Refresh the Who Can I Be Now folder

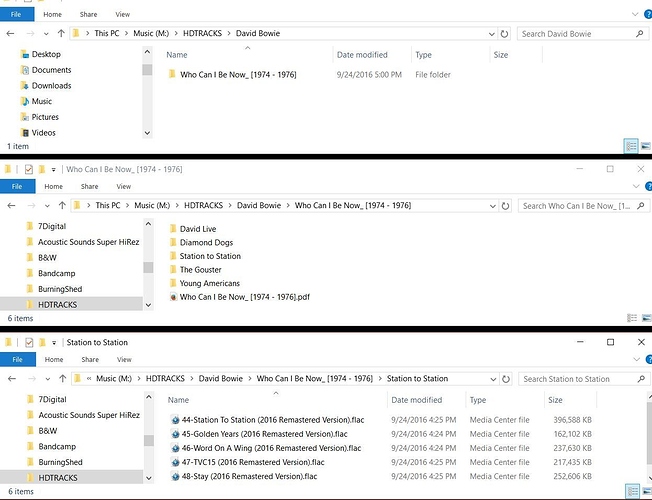coord(505,206)
